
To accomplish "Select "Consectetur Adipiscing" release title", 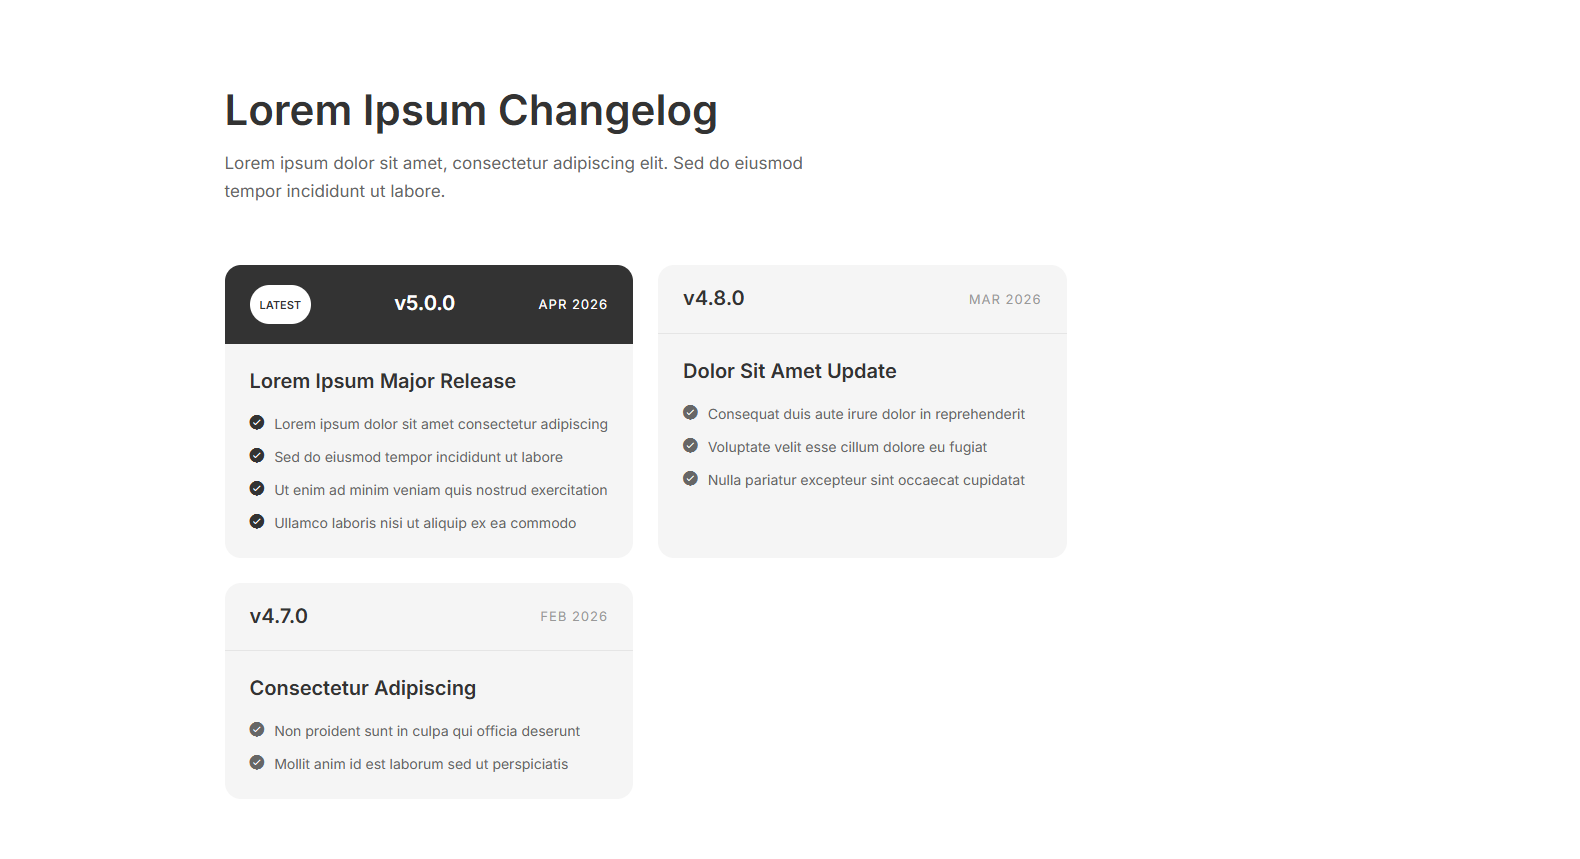I will pyautogui.click(x=363, y=688).
